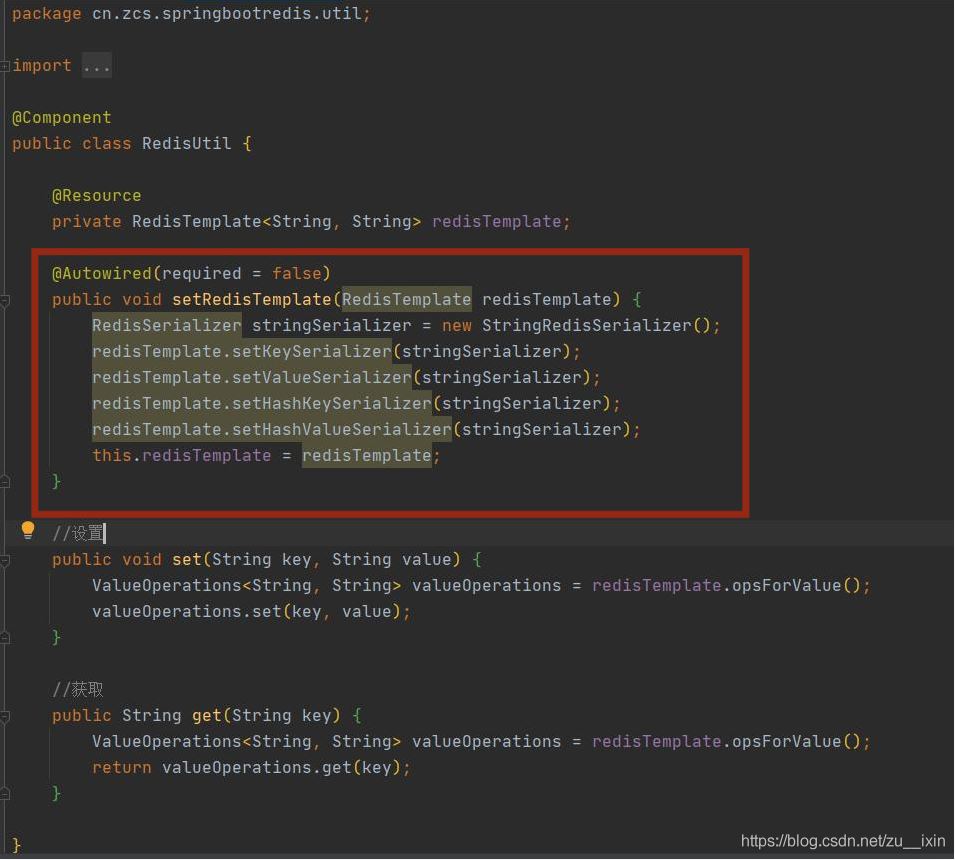The image size is (955, 860).
Task: Click the fold marker next to the set method
Action: (x=5, y=559)
